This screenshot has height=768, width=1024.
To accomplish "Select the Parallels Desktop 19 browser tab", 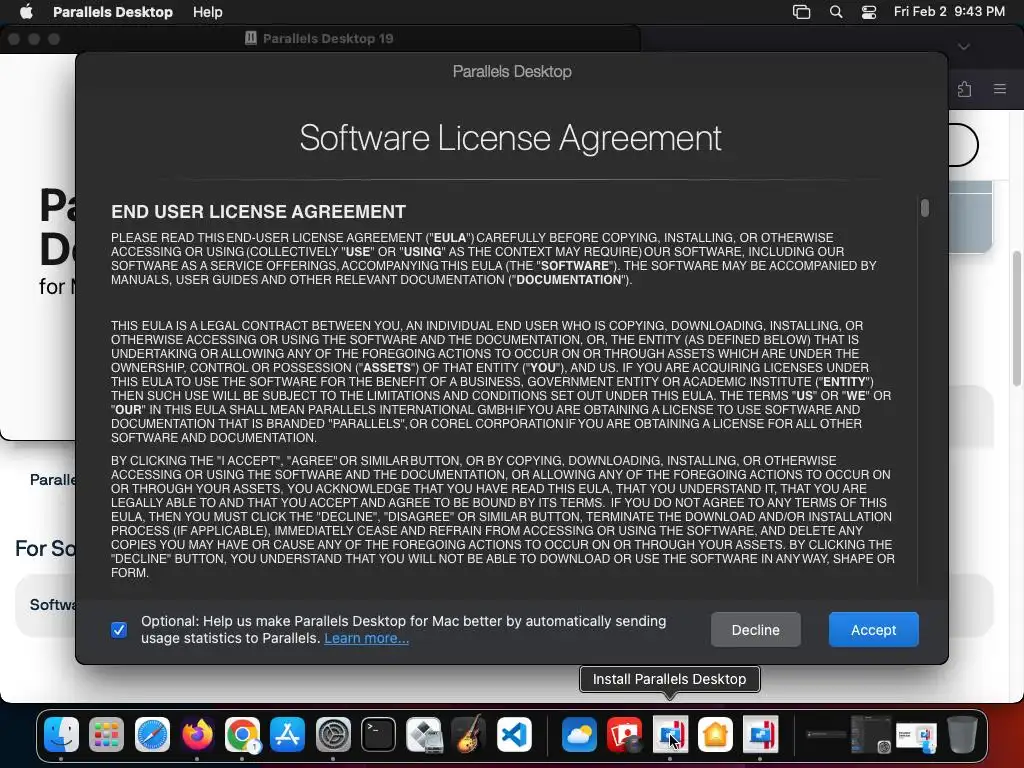I will [320, 39].
